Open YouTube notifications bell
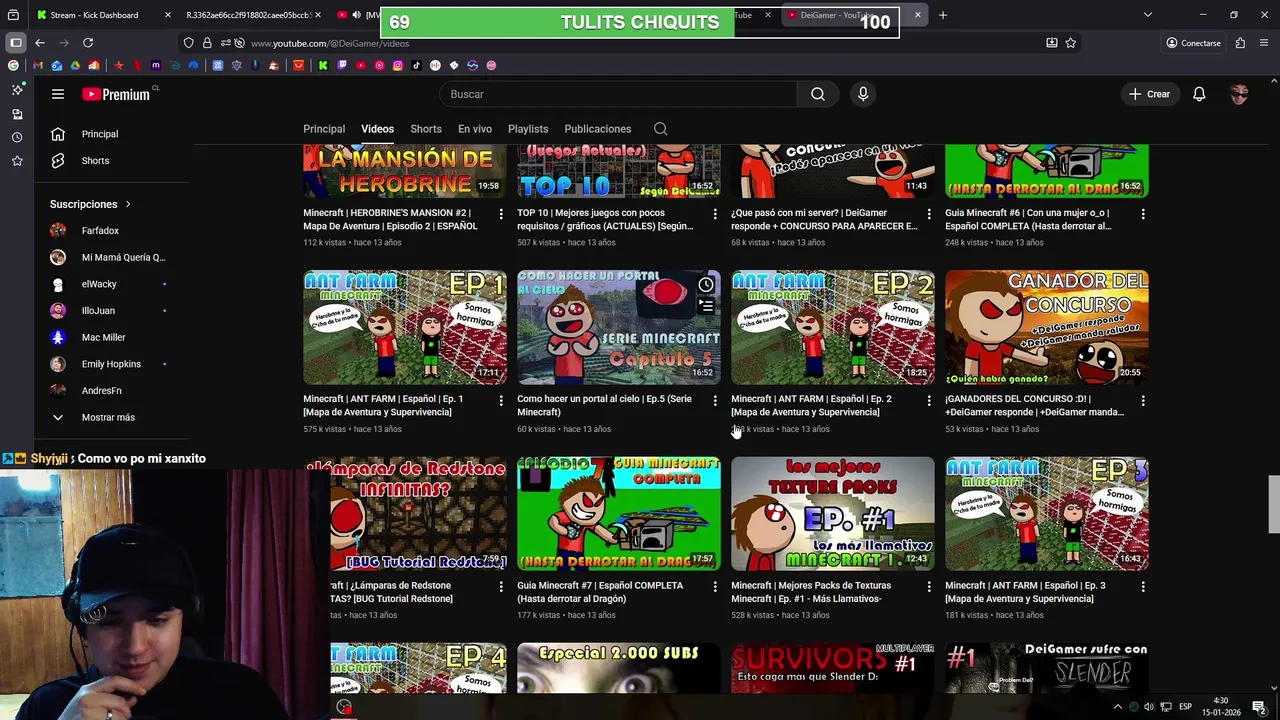This screenshot has height=720, width=1280. tap(1199, 94)
